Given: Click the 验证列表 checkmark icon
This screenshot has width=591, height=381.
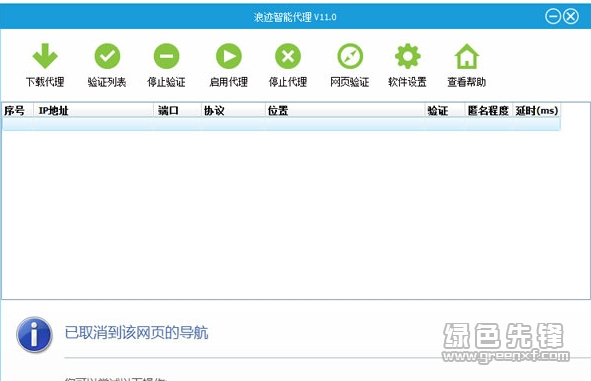Looking at the screenshot, I should click(x=107, y=56).
